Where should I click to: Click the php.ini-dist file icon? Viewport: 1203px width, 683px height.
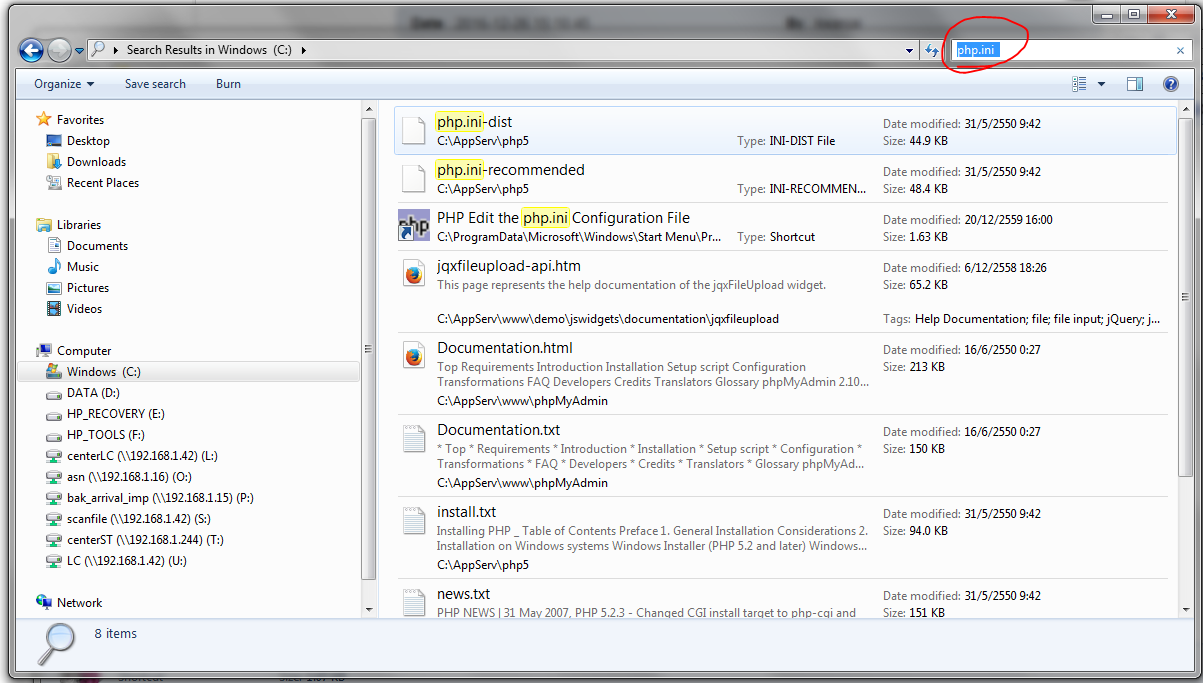(414, 131)
